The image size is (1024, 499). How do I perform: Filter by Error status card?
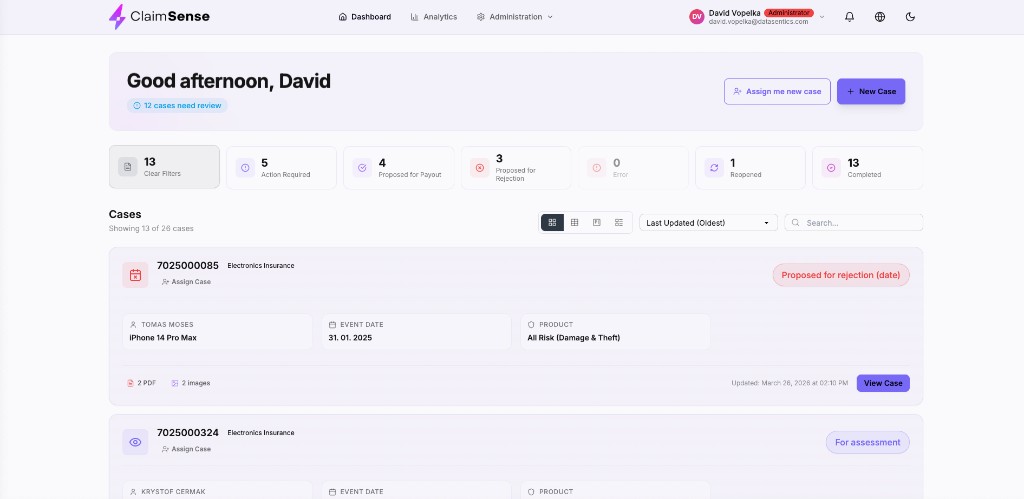point(633,168)
